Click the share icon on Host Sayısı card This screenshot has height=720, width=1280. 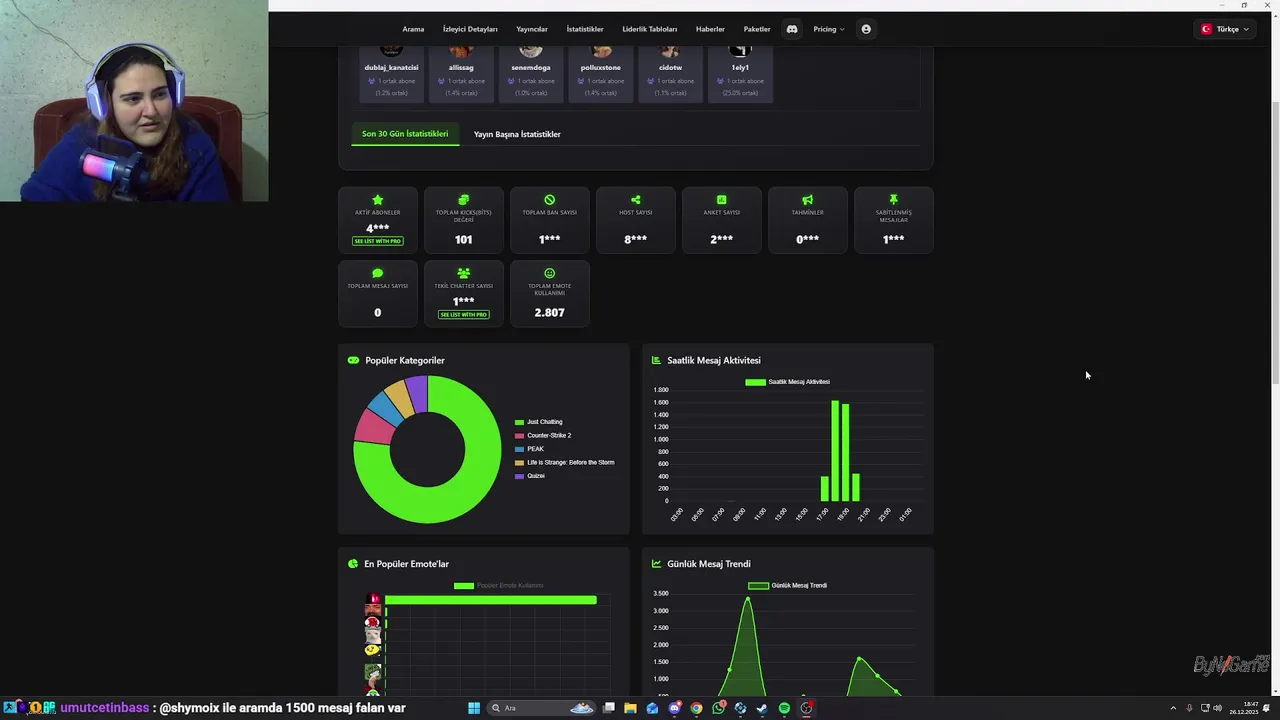(x=635, y=200)
